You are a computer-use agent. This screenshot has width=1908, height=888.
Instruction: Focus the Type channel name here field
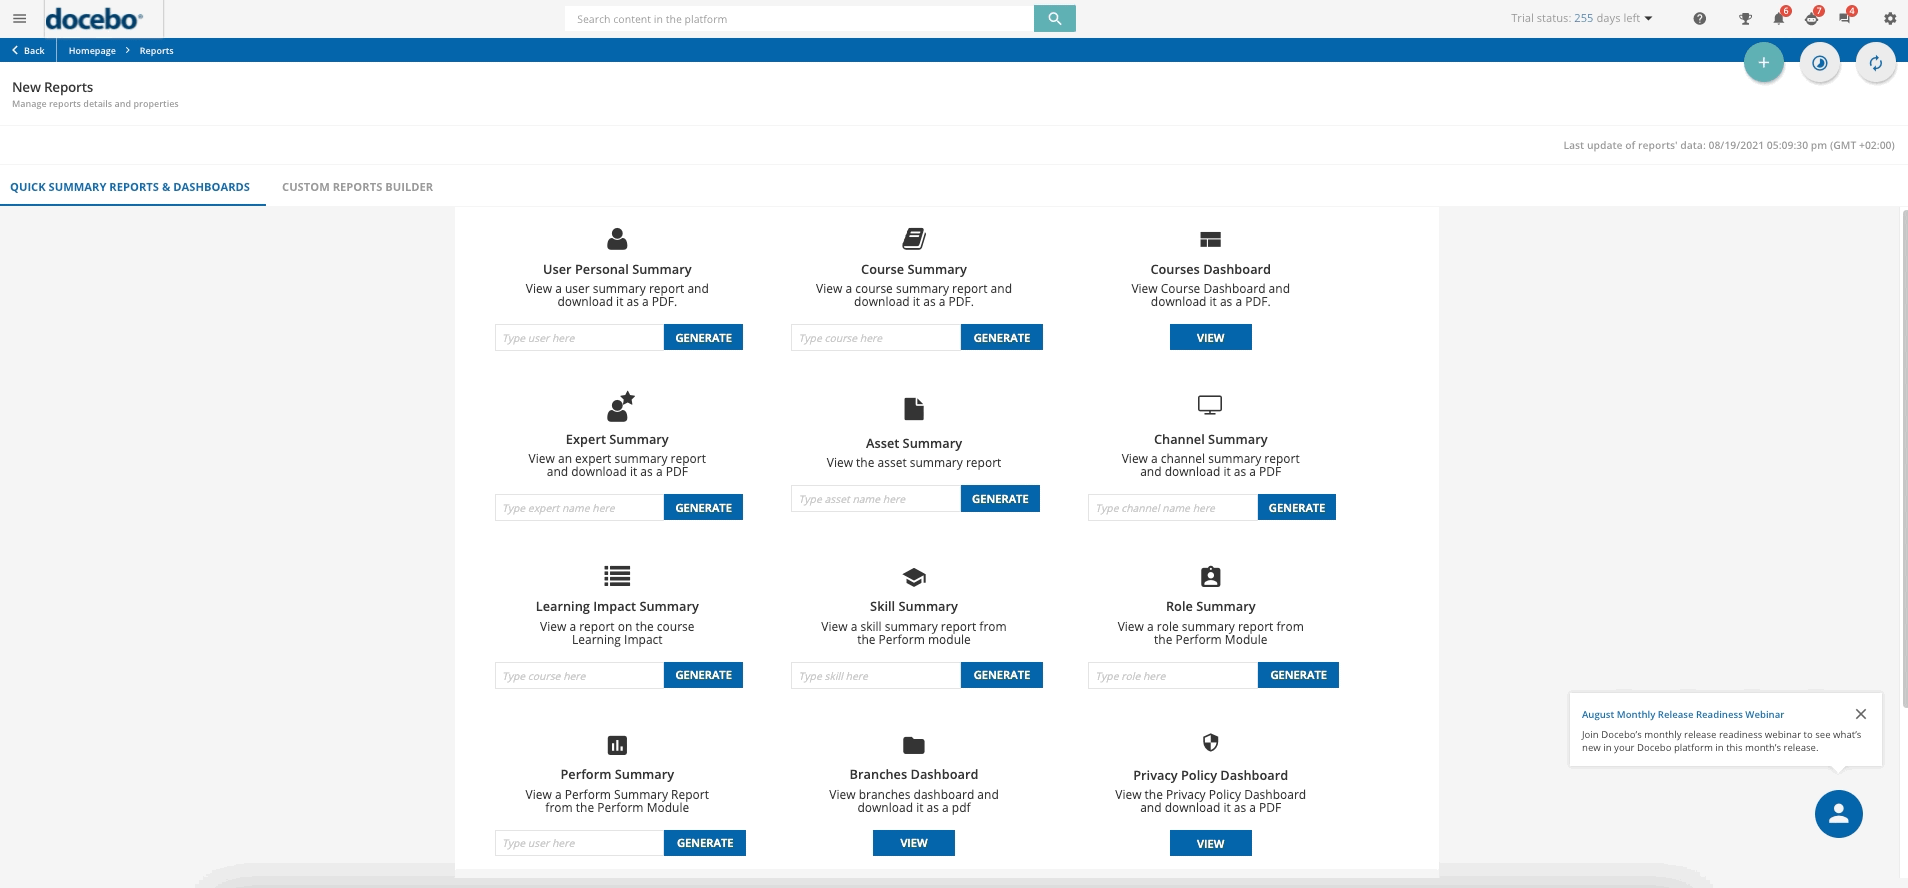[1173, 508]
